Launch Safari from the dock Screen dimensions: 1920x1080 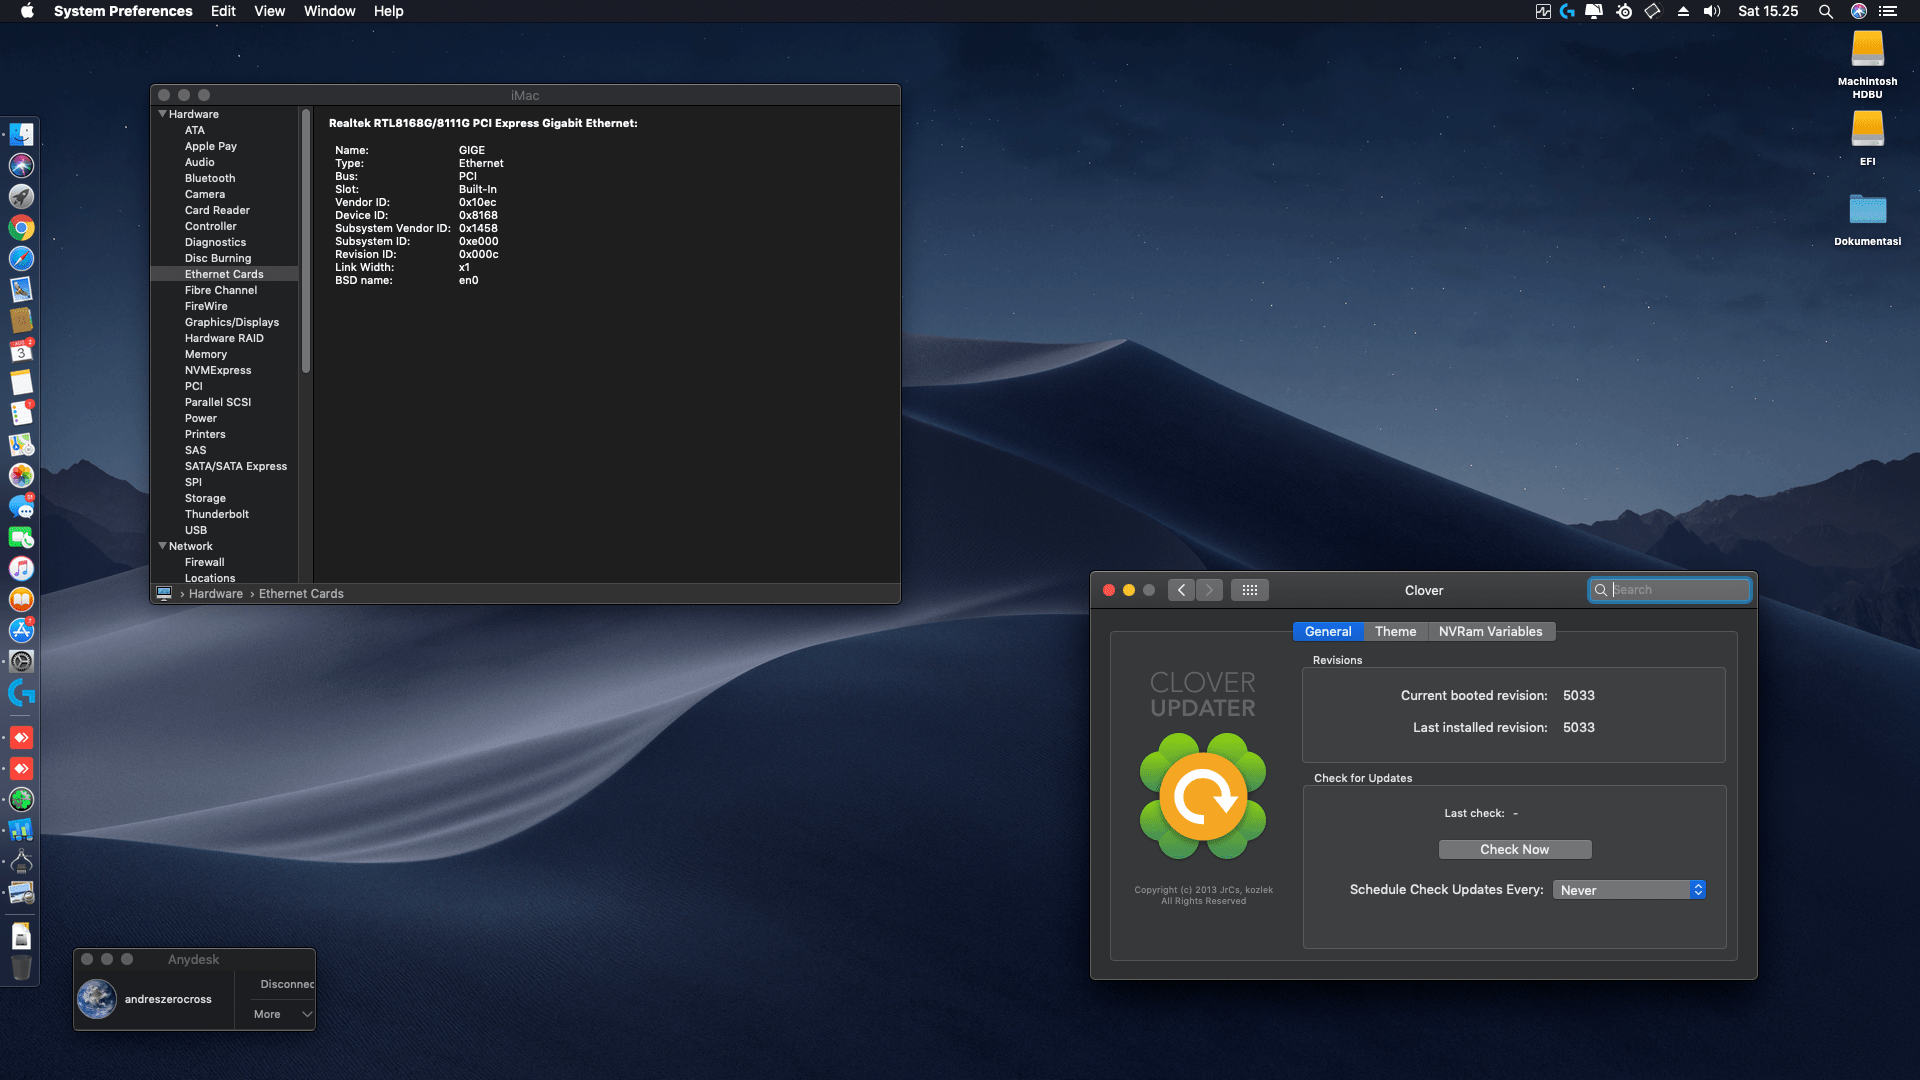tap(21, 259)
